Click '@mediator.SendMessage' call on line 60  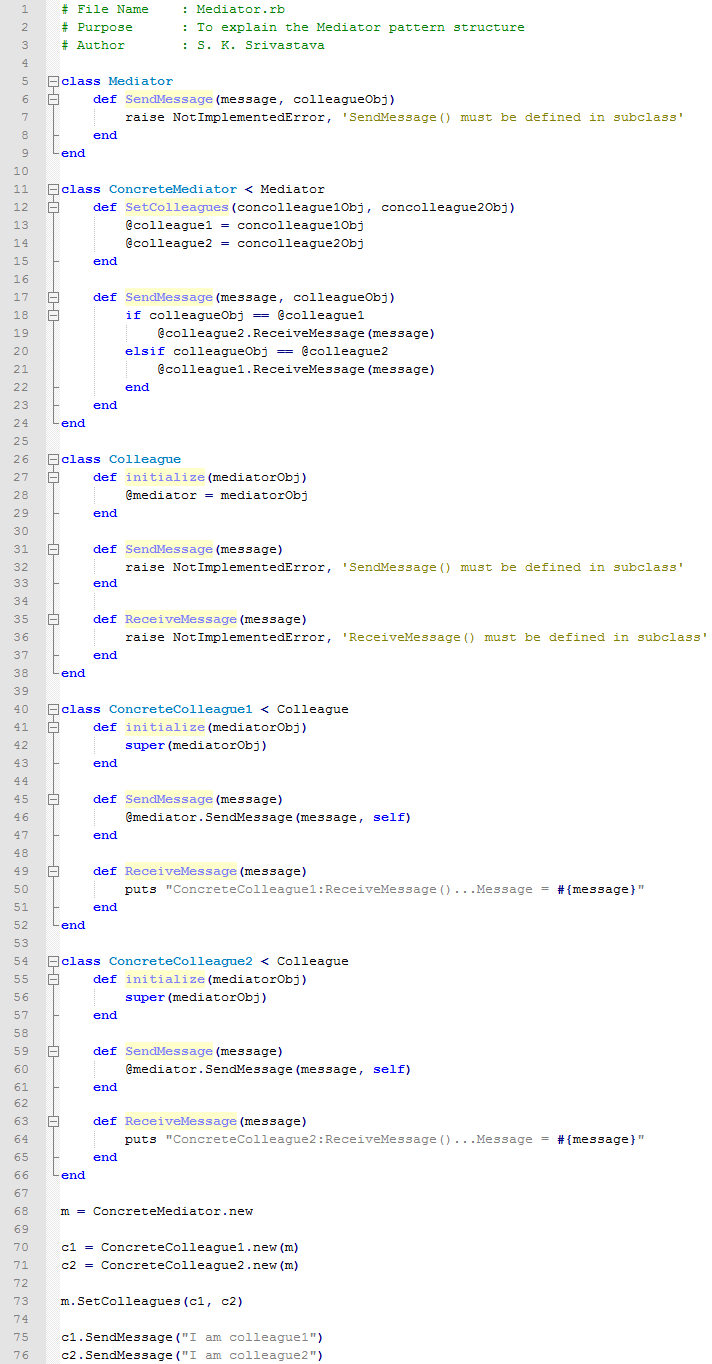208,1069
